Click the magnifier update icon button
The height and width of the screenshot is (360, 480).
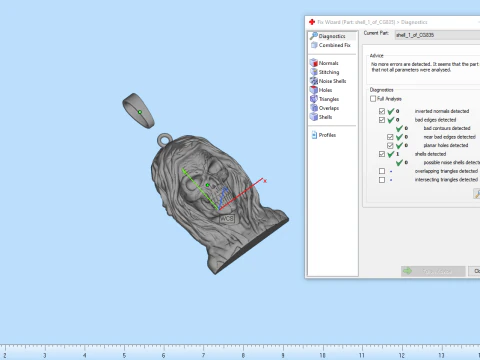point(477,193)
